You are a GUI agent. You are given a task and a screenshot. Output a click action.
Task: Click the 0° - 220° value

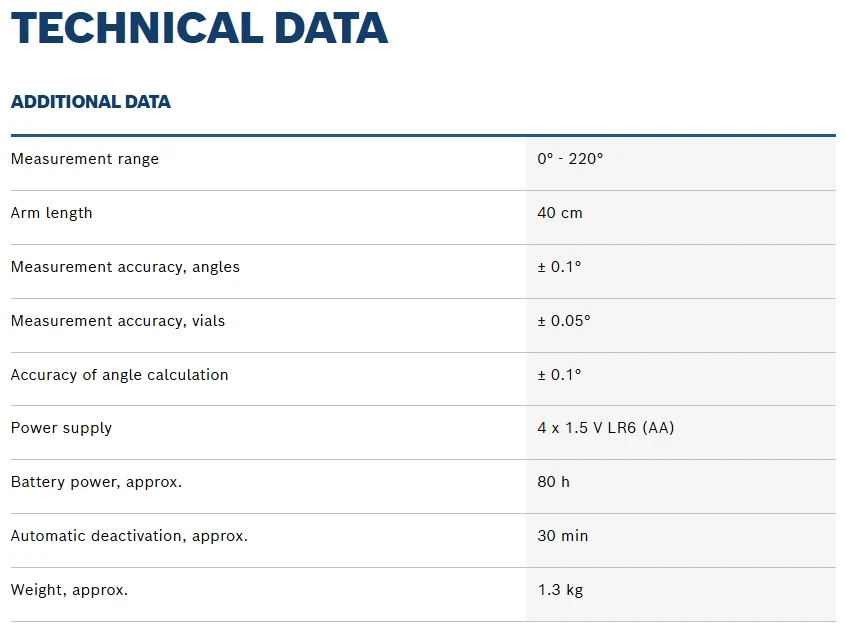(570, 159)
